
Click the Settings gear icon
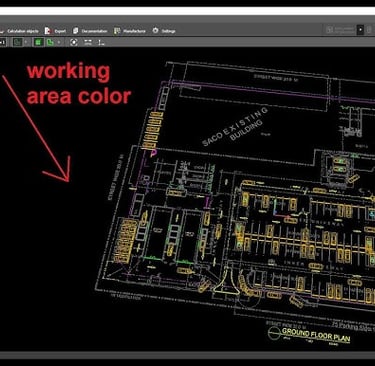tap(155, 31)
